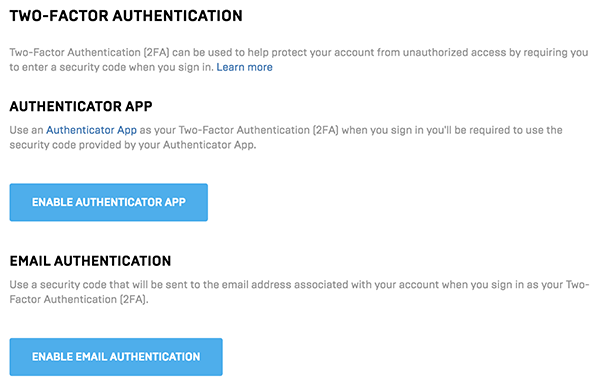
Task: Click the Two-Factor Authentication main heading
Action: point(126,16)
